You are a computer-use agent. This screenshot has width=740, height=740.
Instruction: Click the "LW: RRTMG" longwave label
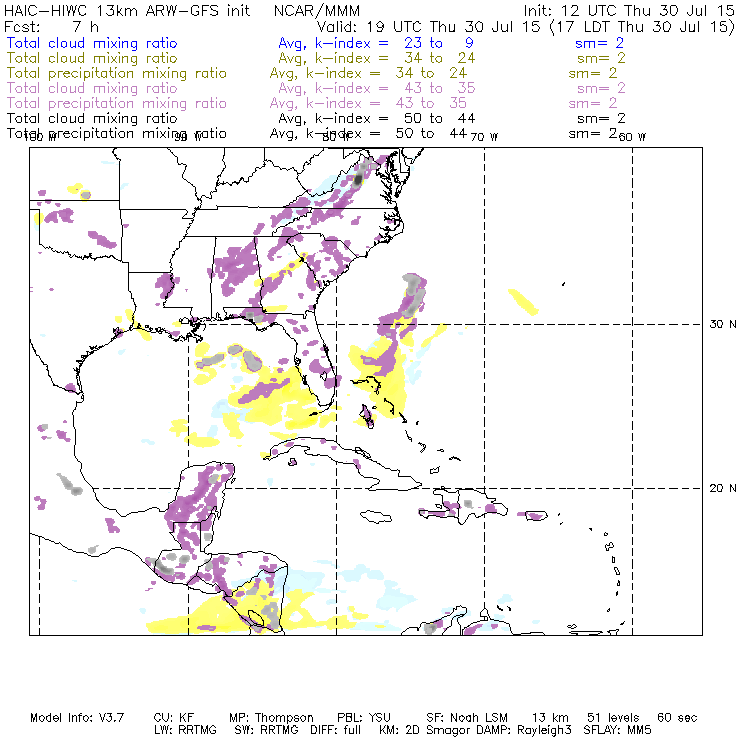[185, 730]
